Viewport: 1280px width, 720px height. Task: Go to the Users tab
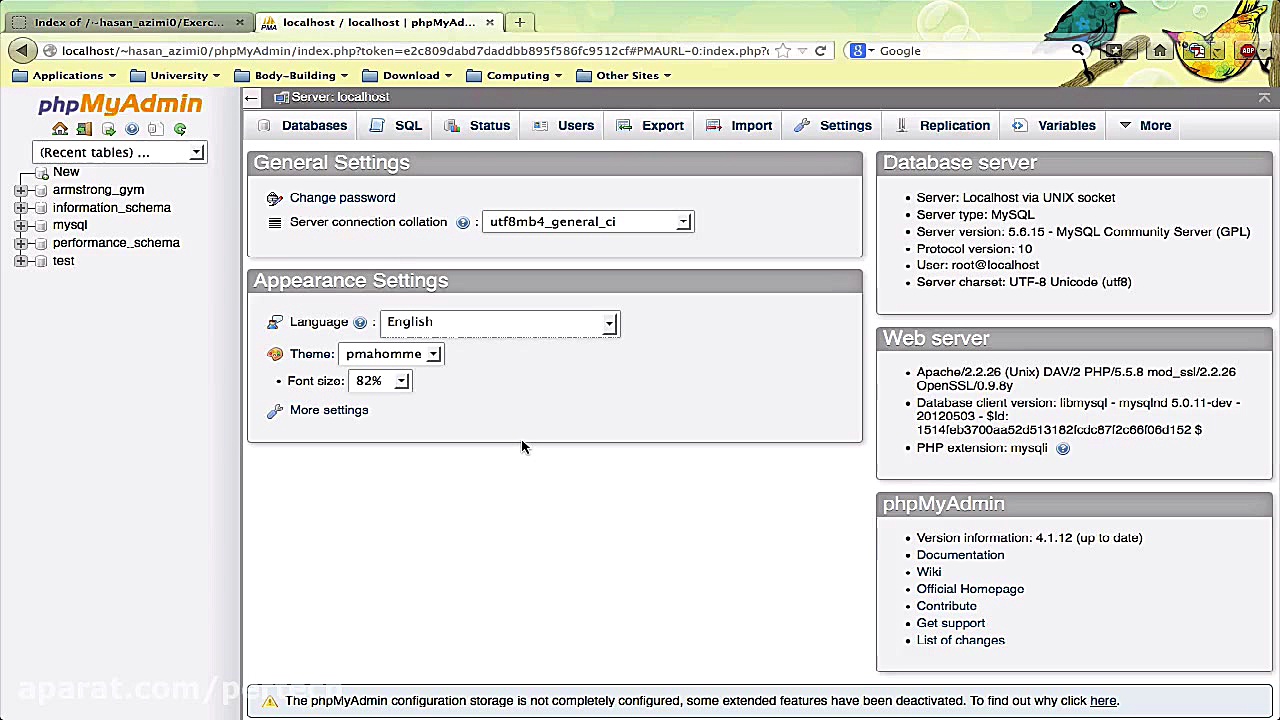564,126
